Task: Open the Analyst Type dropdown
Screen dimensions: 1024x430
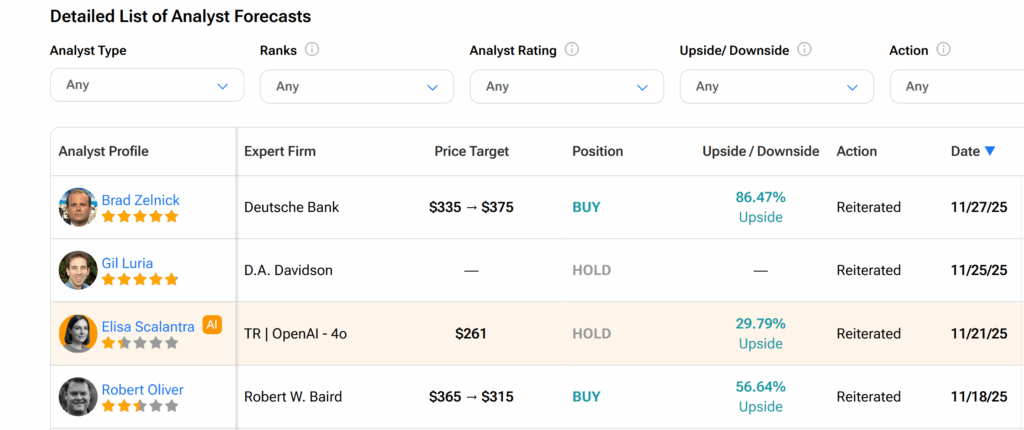Action: (x=147, y=85)
